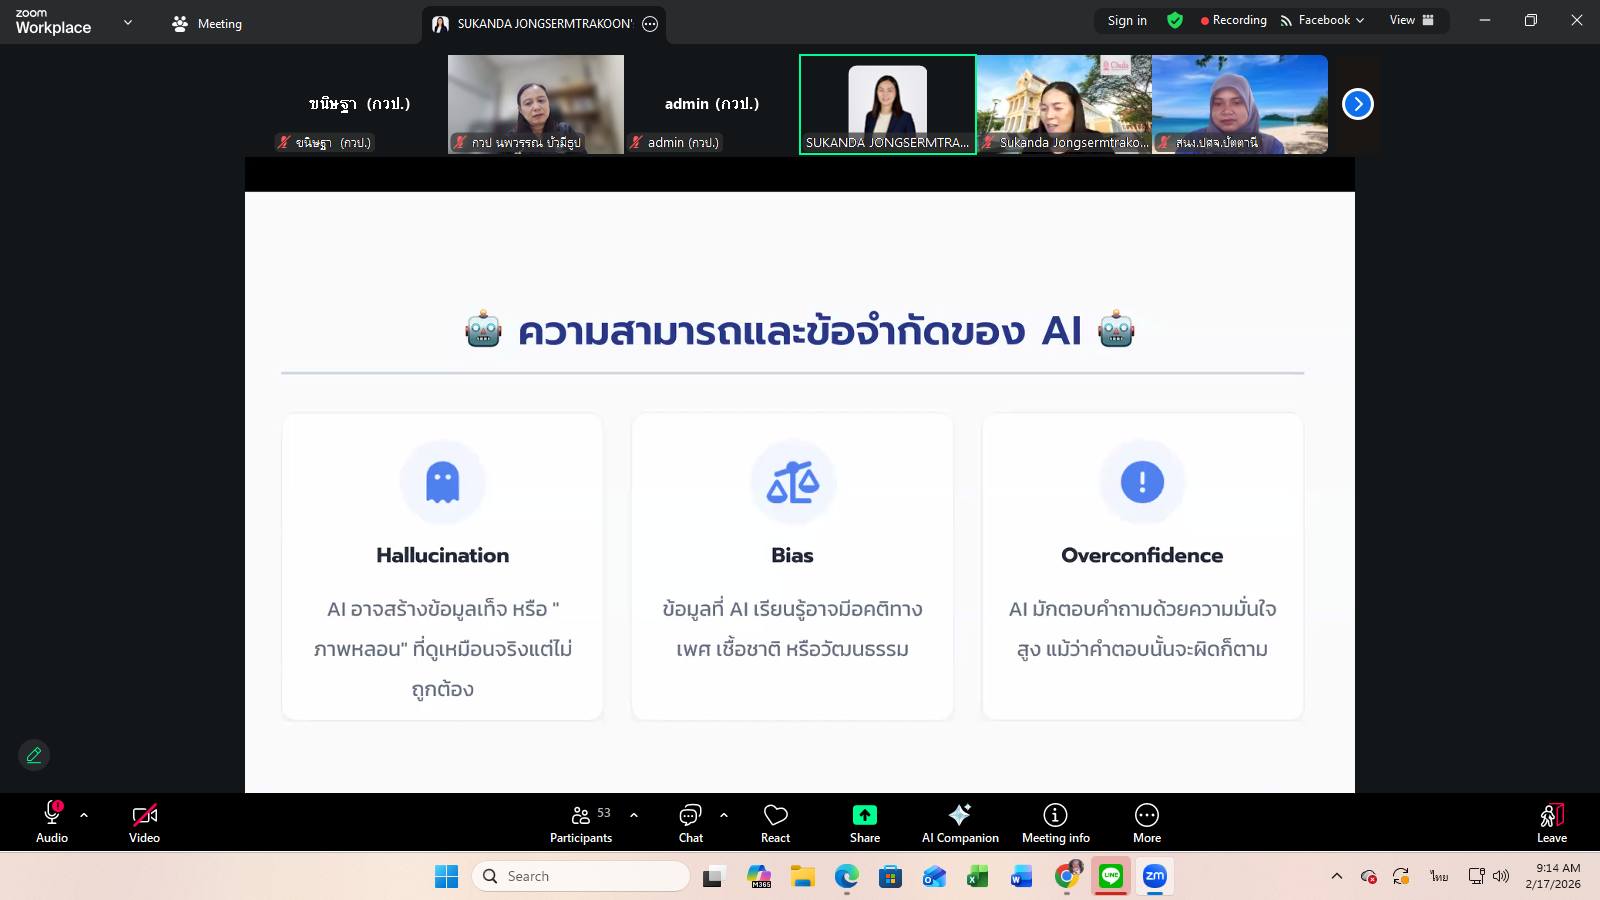Open the Facebook livestream dropdown
Screen dimensions: 1600x900
click(x=1322, y=20)
